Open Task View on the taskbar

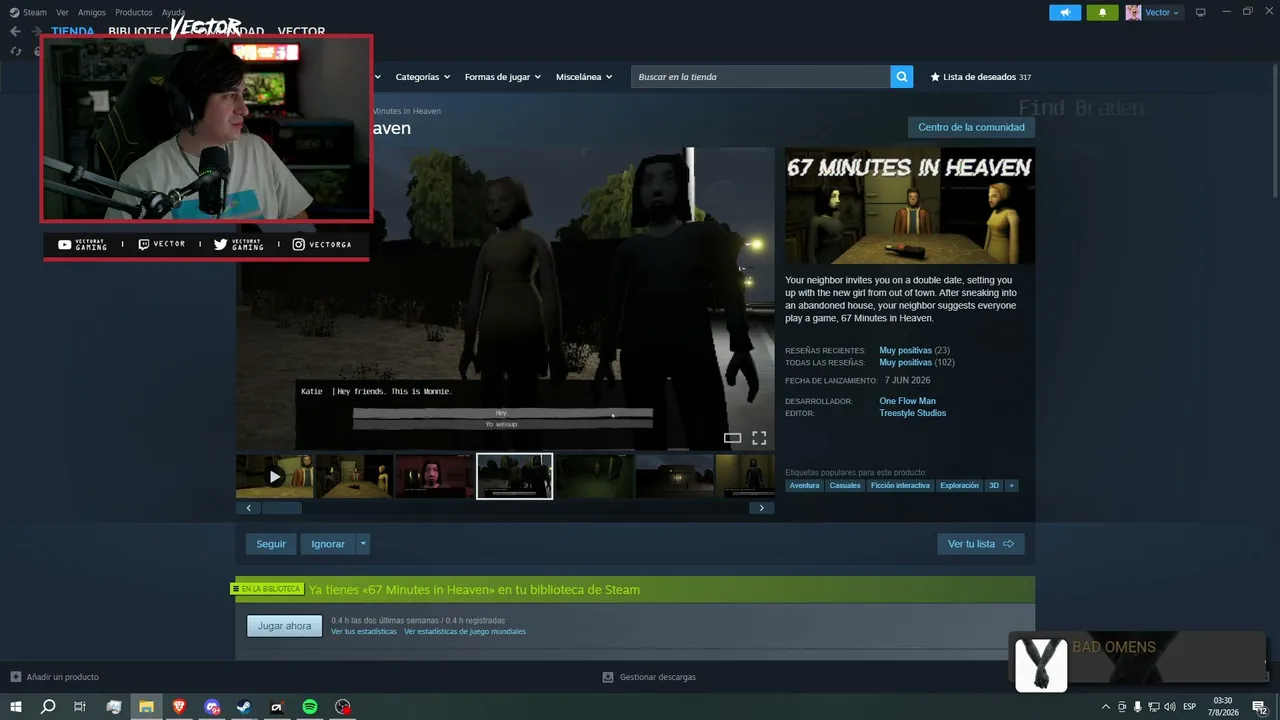80,707
